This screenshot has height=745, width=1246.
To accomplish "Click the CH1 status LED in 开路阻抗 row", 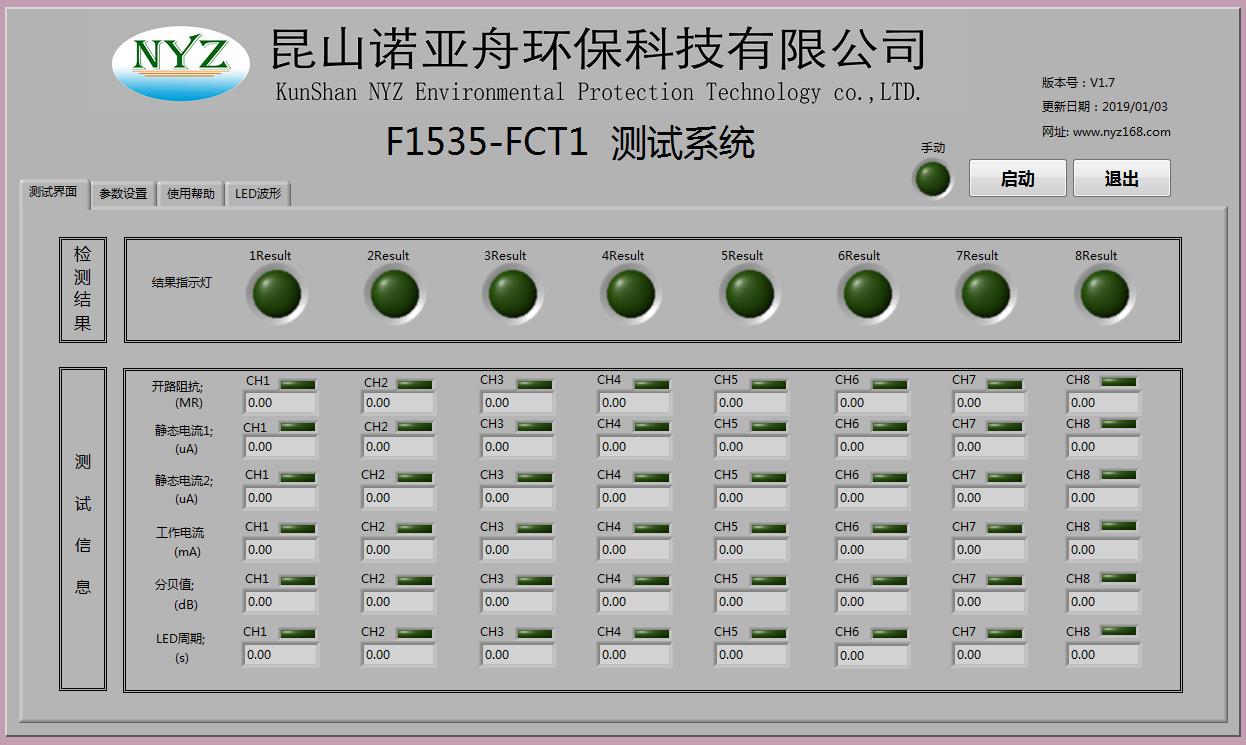I will click(297, 384).
